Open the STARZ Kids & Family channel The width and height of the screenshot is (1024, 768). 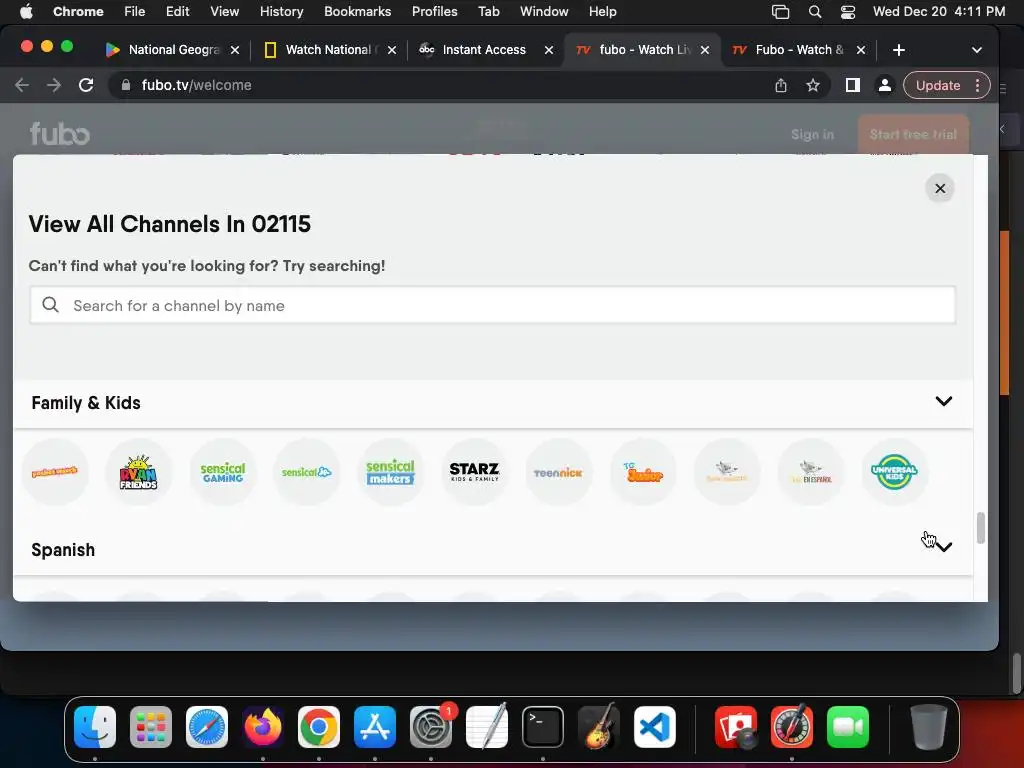(x=474, y=472)
